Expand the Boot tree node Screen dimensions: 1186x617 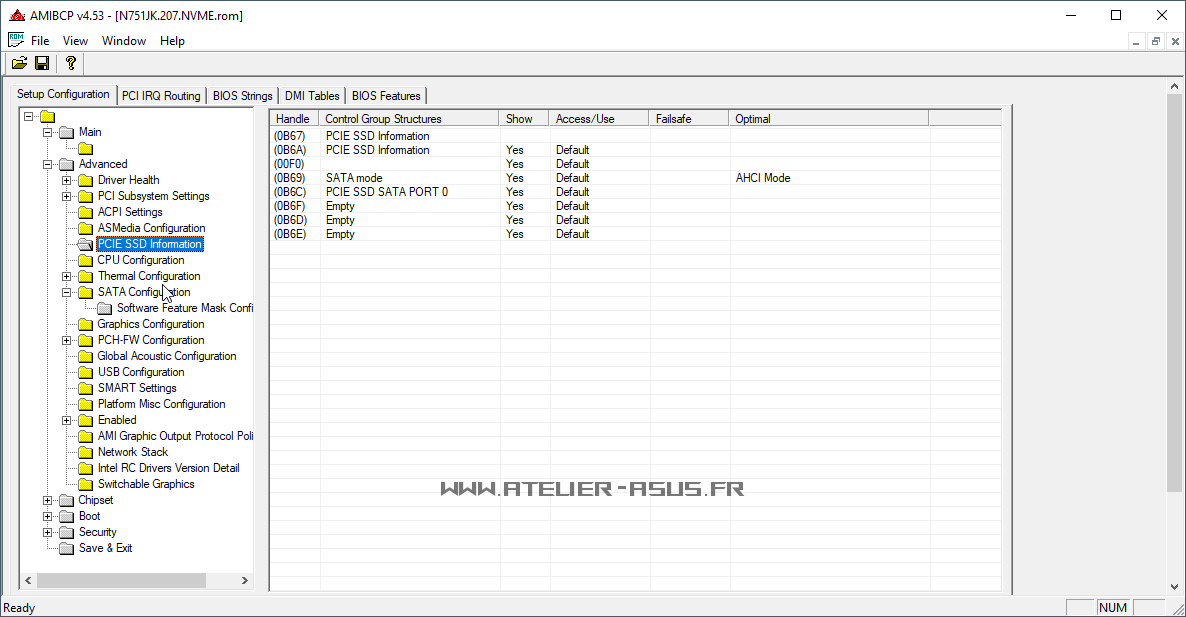(x=48, y=516)
